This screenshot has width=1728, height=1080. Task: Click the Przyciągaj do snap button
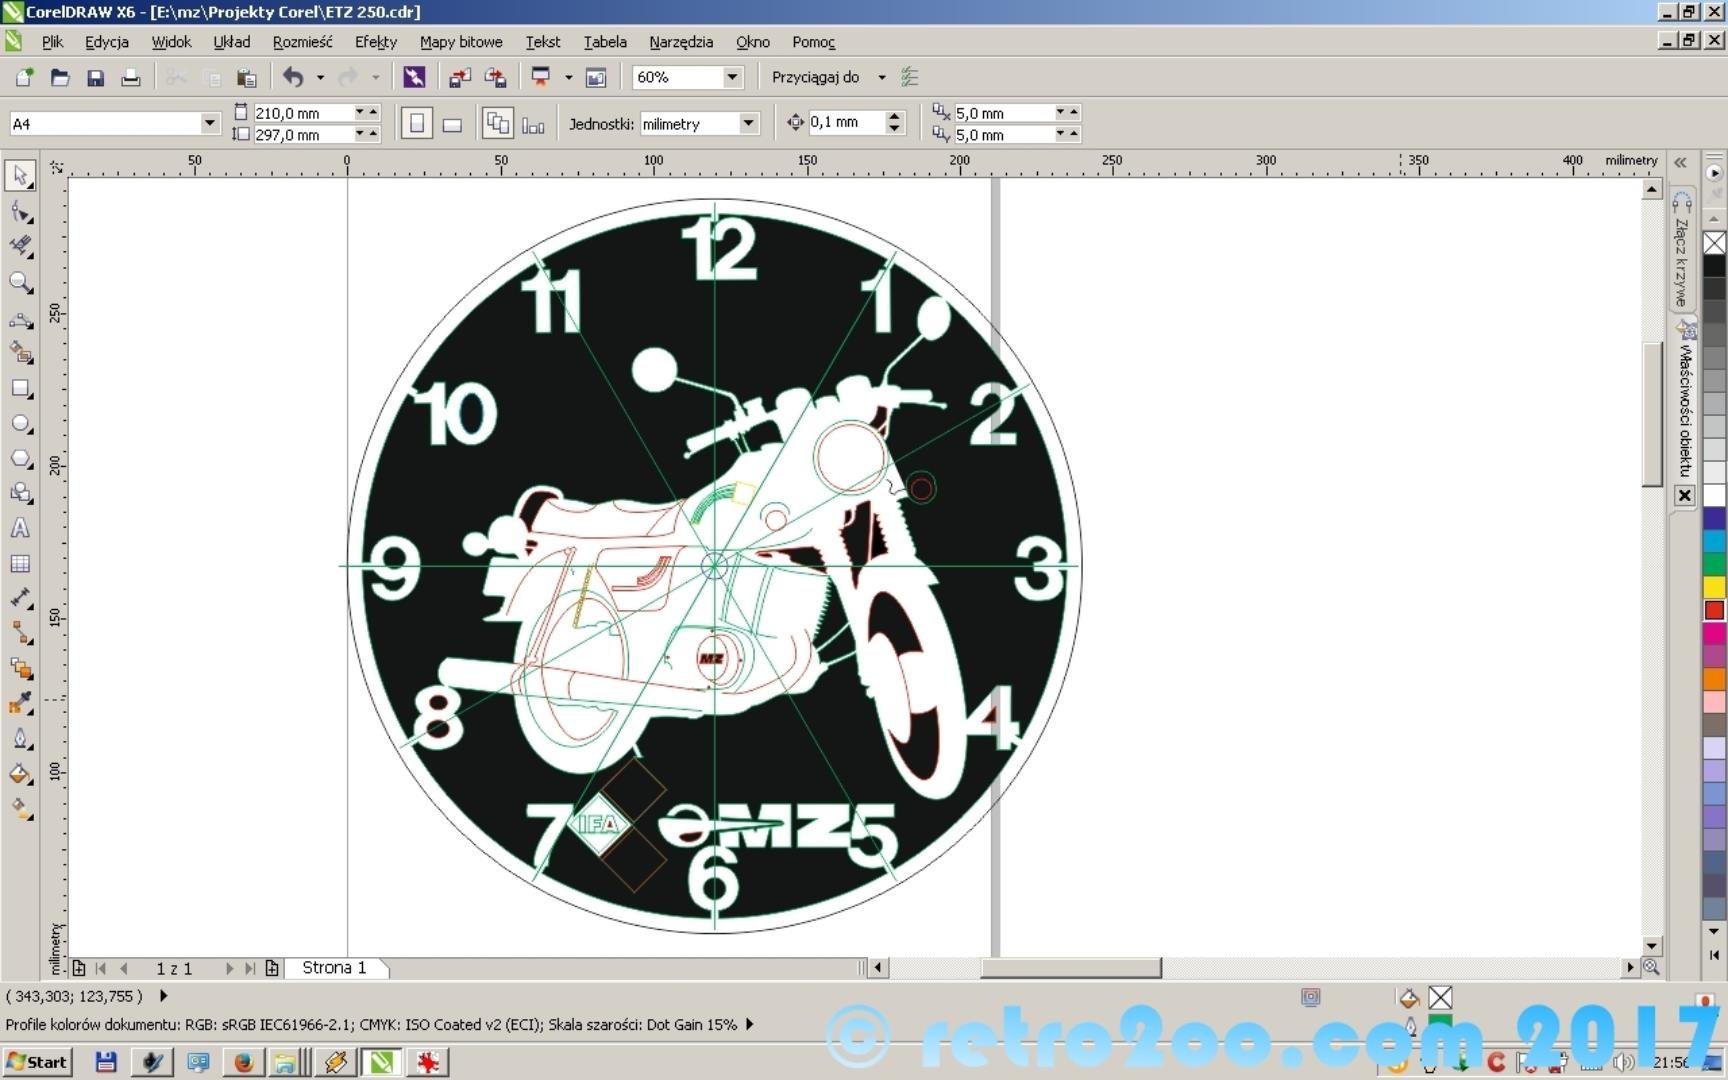(815, 77)
